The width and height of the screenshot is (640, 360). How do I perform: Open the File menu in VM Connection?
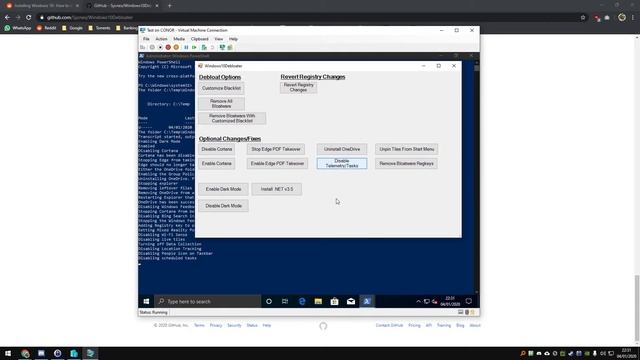[146, 39]
